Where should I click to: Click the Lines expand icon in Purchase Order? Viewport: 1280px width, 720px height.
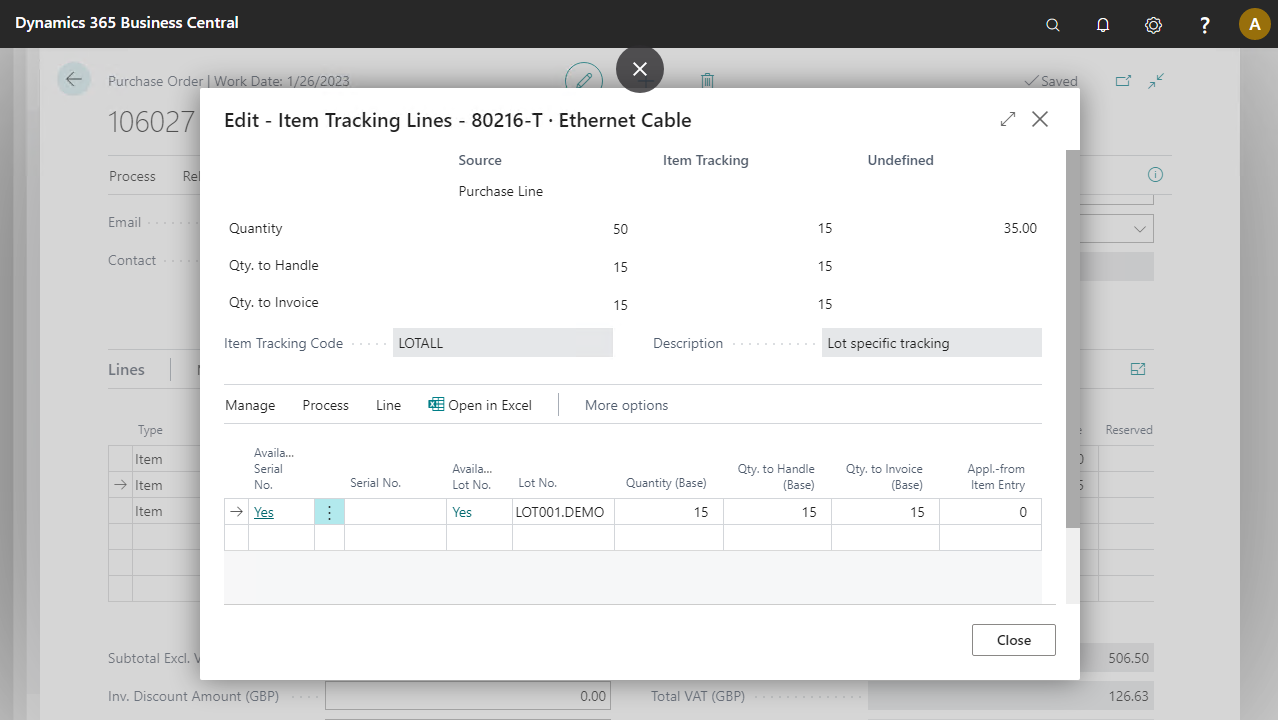coord(1138,369)
